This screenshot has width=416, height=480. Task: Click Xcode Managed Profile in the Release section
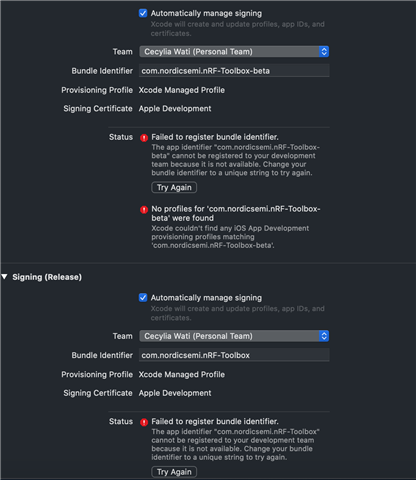pyautogui.click(x=182, y=374)
